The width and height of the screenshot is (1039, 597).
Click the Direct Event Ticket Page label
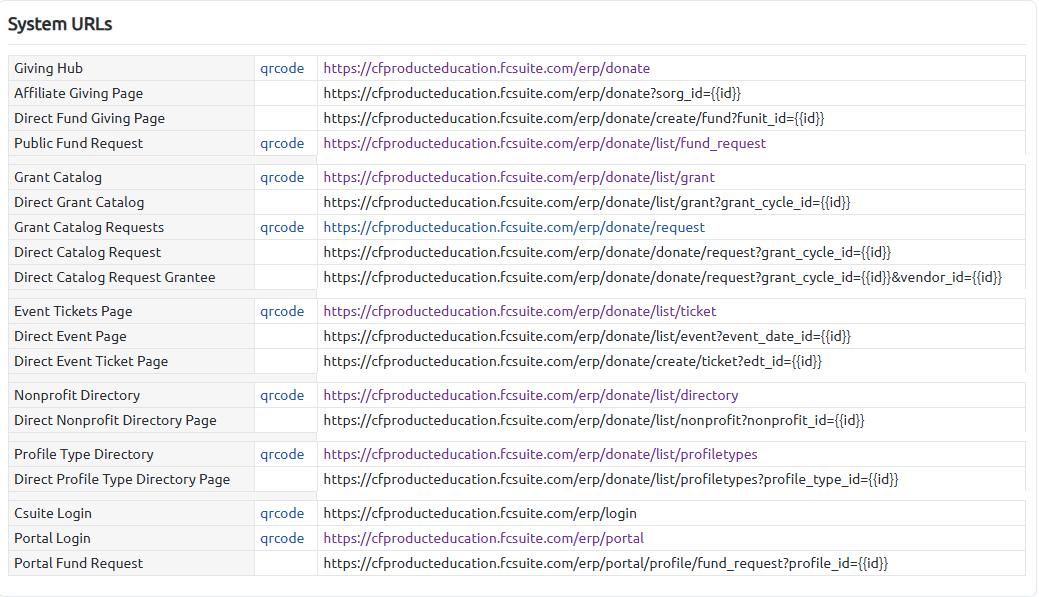pyautogui.click(x=91, y=362)
